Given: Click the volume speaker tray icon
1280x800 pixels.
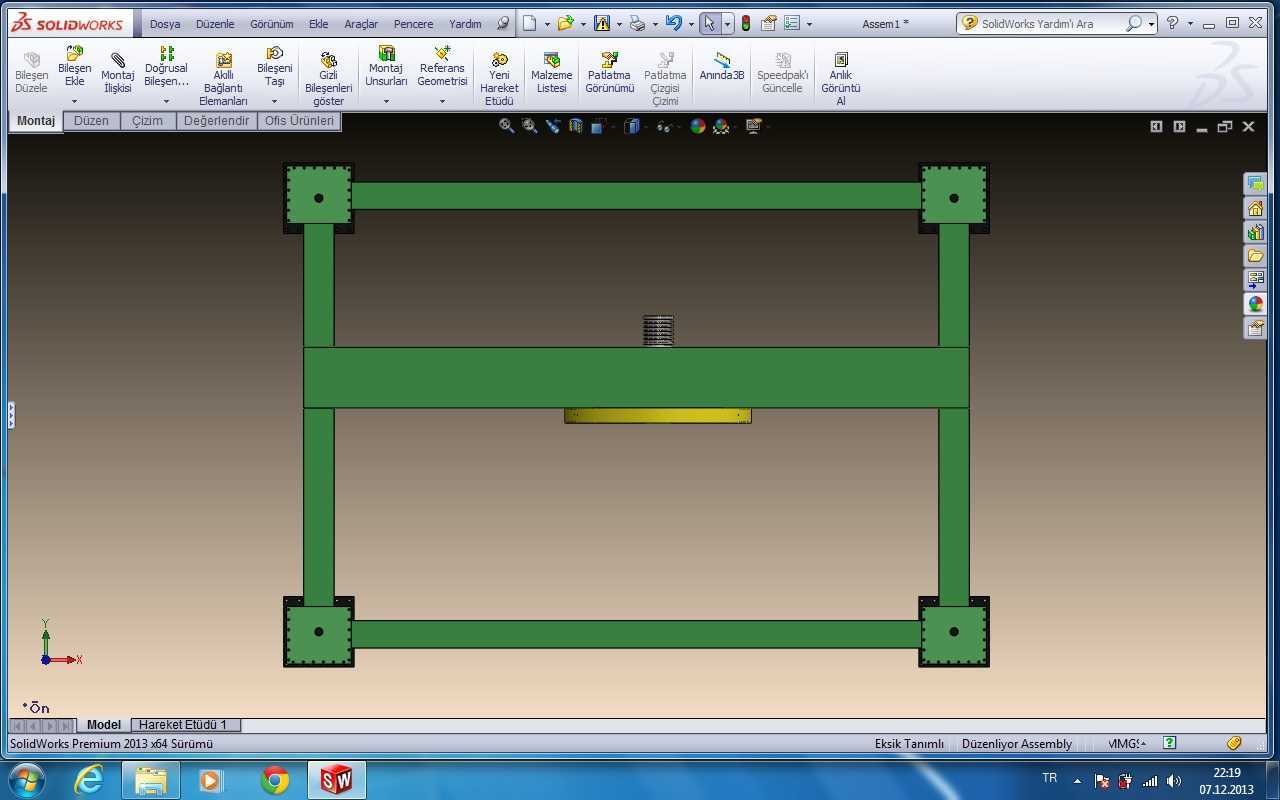Looking at the screenshot, I should coord(1174,781).
